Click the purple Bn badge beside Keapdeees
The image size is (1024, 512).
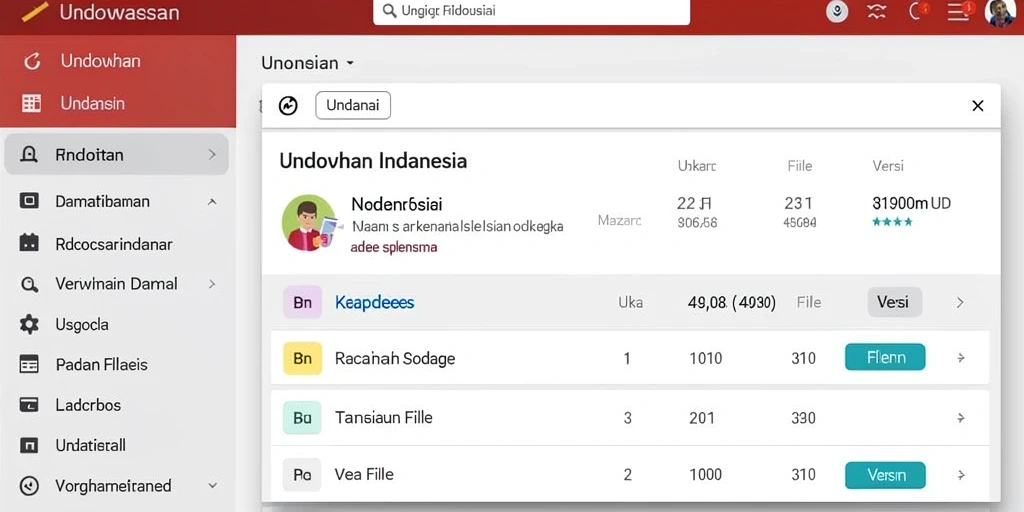point(302,302)
